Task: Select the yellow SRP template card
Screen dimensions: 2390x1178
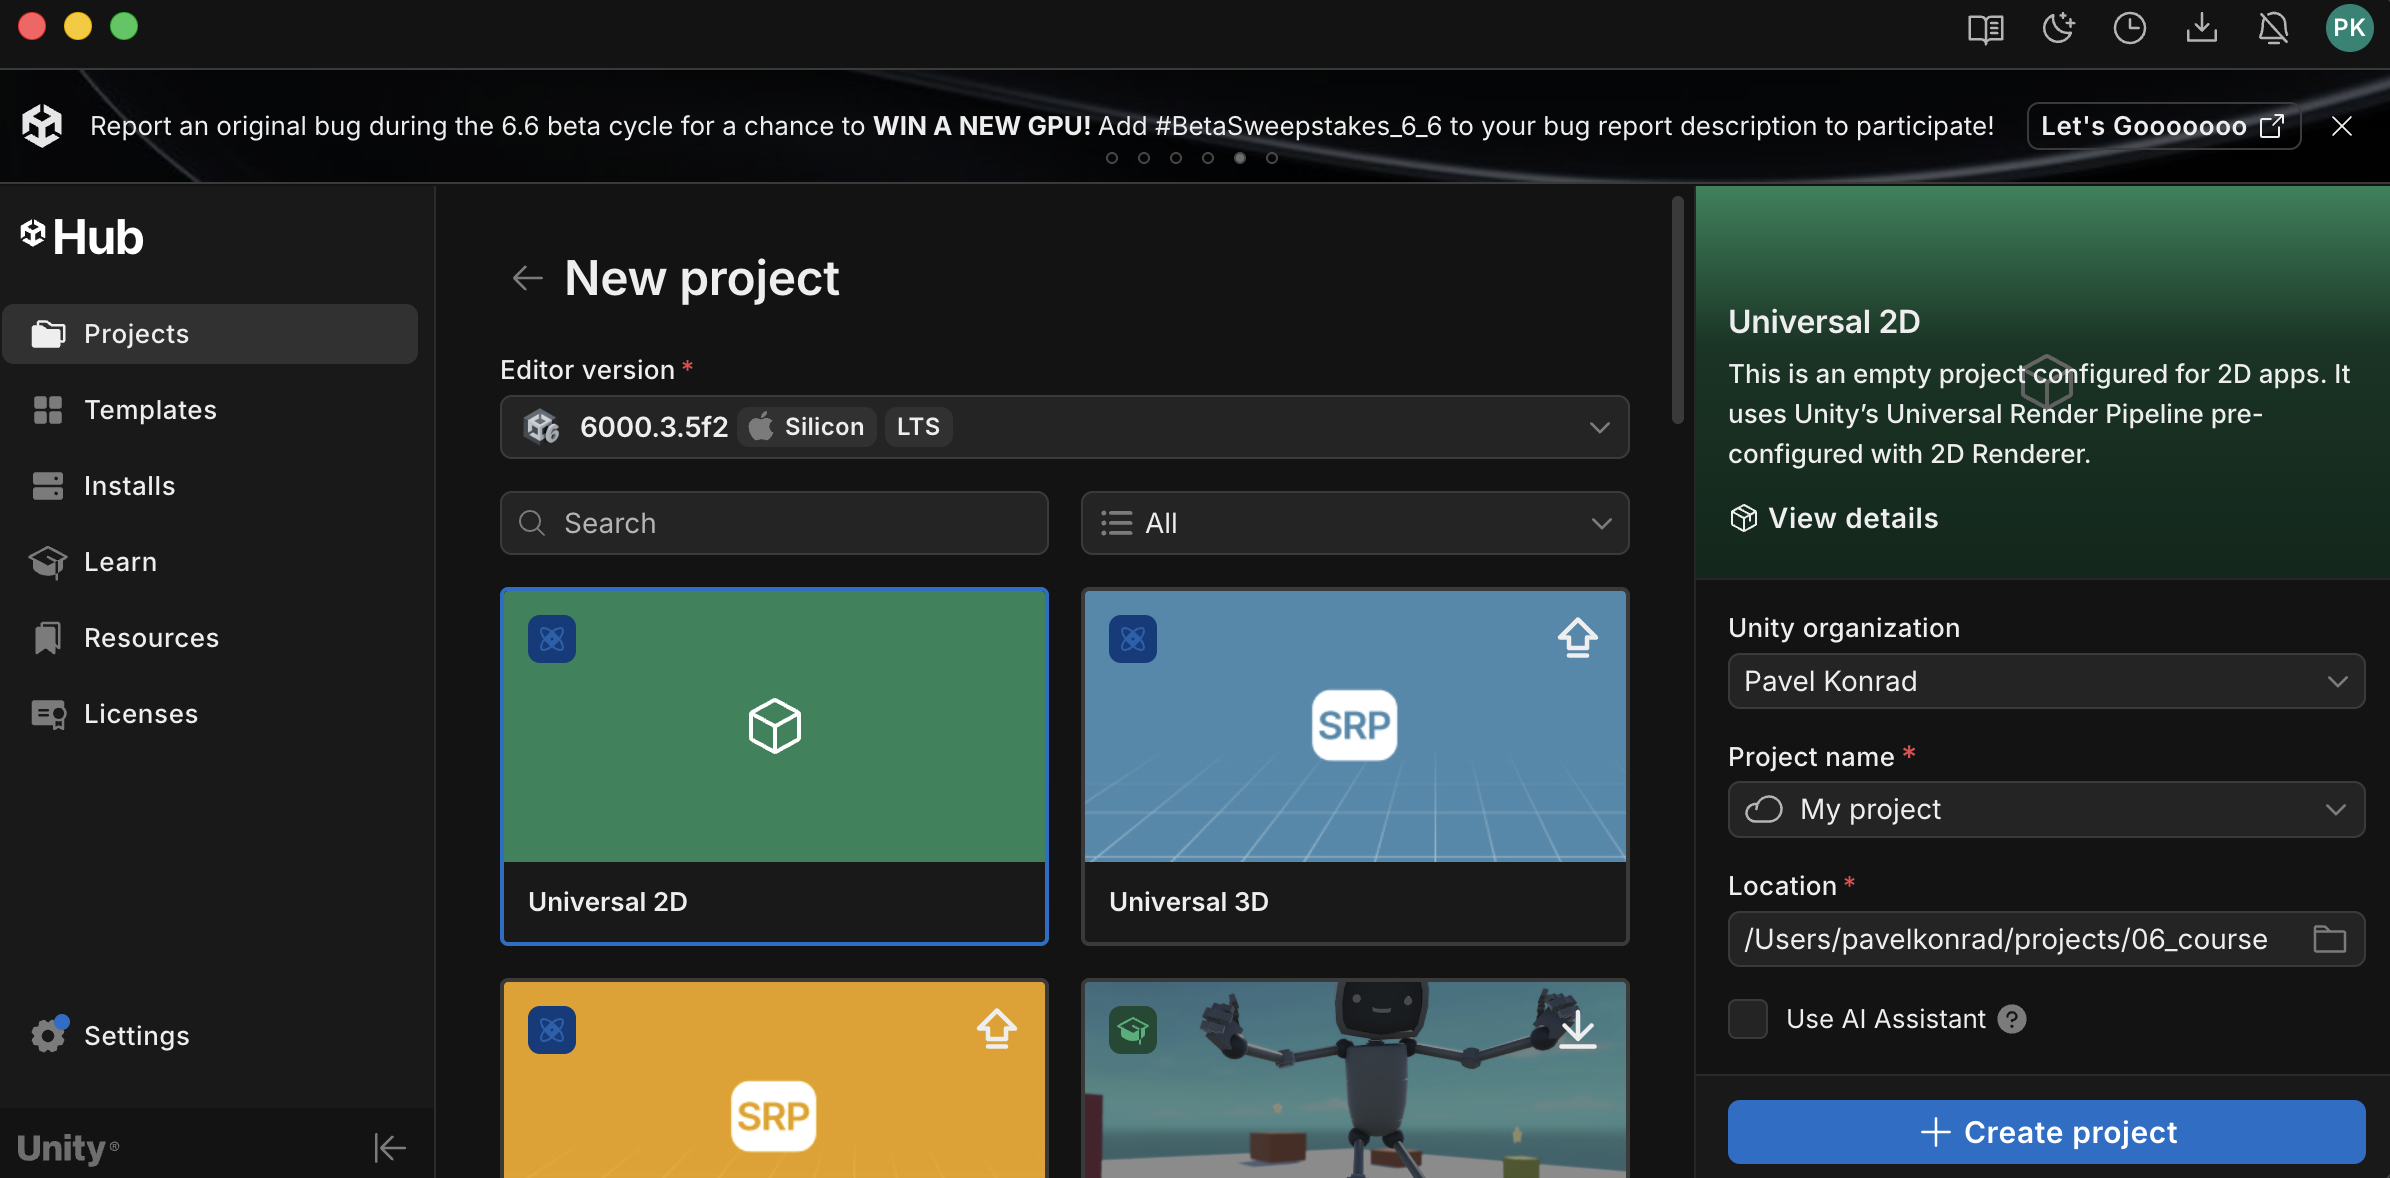Action: [x=774, y=1079]
